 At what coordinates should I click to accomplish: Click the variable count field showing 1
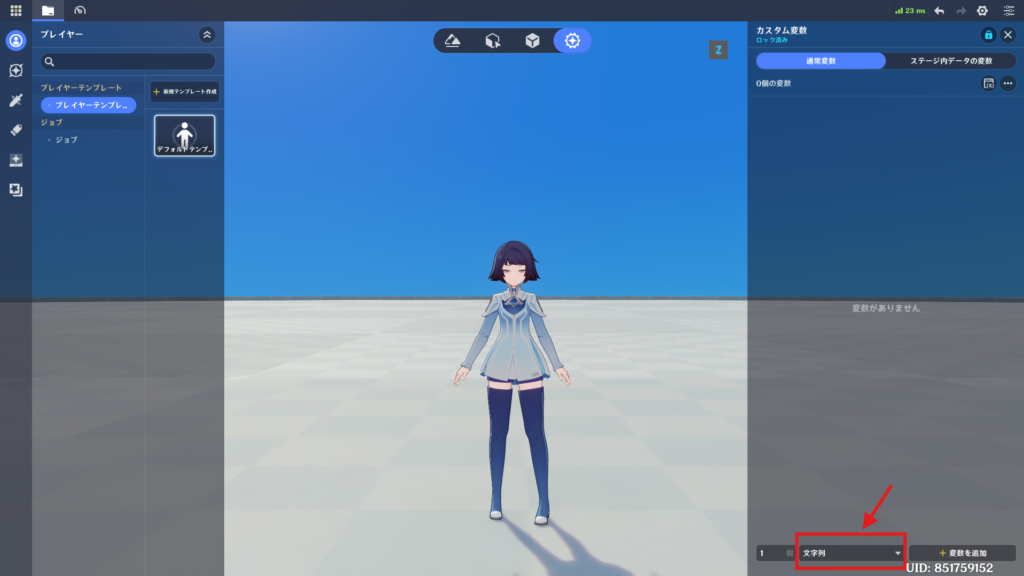[x=775, y=553]
